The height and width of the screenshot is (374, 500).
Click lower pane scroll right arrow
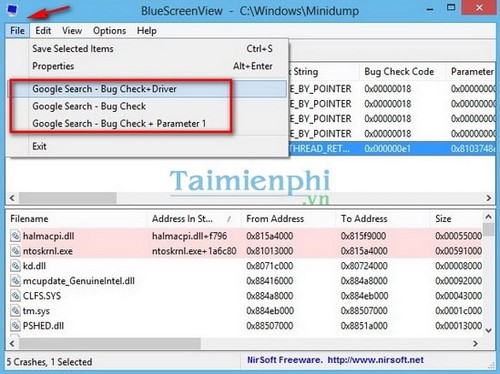click(x=476, y=343)
